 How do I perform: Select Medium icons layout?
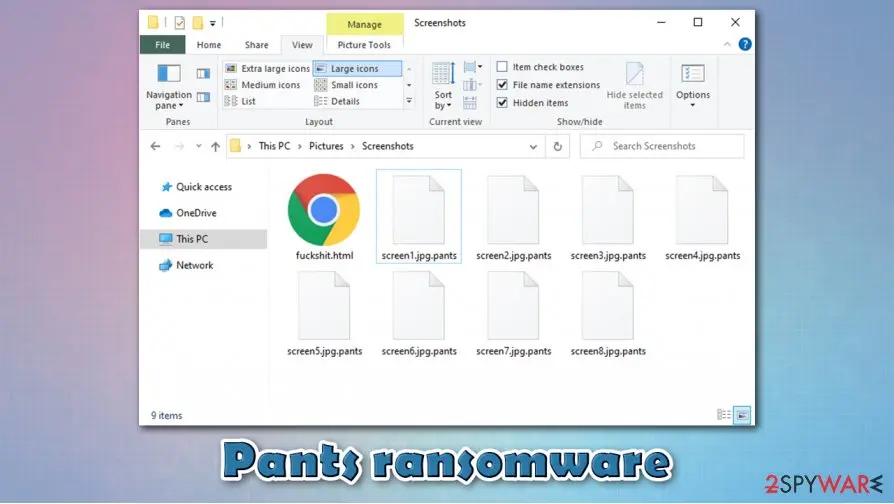pyautogui.click(x=263, y=85)
